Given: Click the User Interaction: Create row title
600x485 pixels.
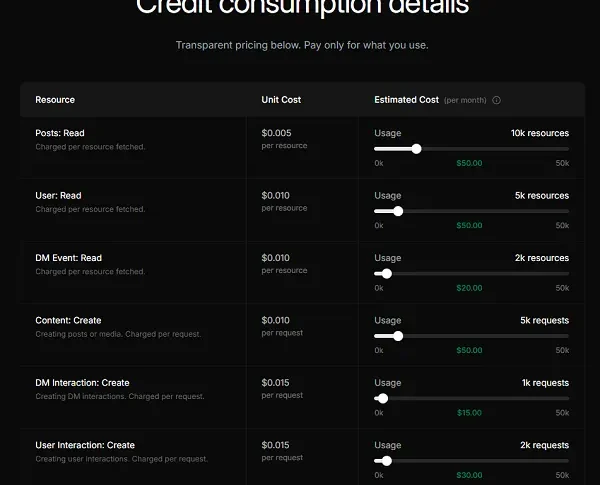Looking at the screenshot, I should click(x=85, y=445).
